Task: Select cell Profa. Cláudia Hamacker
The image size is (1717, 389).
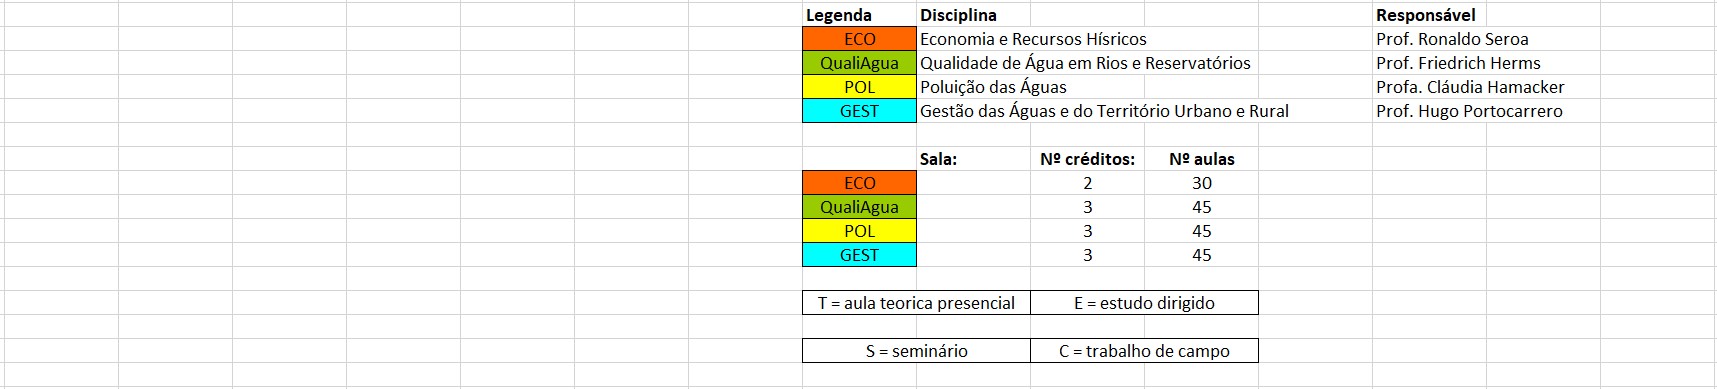Action: pos(1470,87)
